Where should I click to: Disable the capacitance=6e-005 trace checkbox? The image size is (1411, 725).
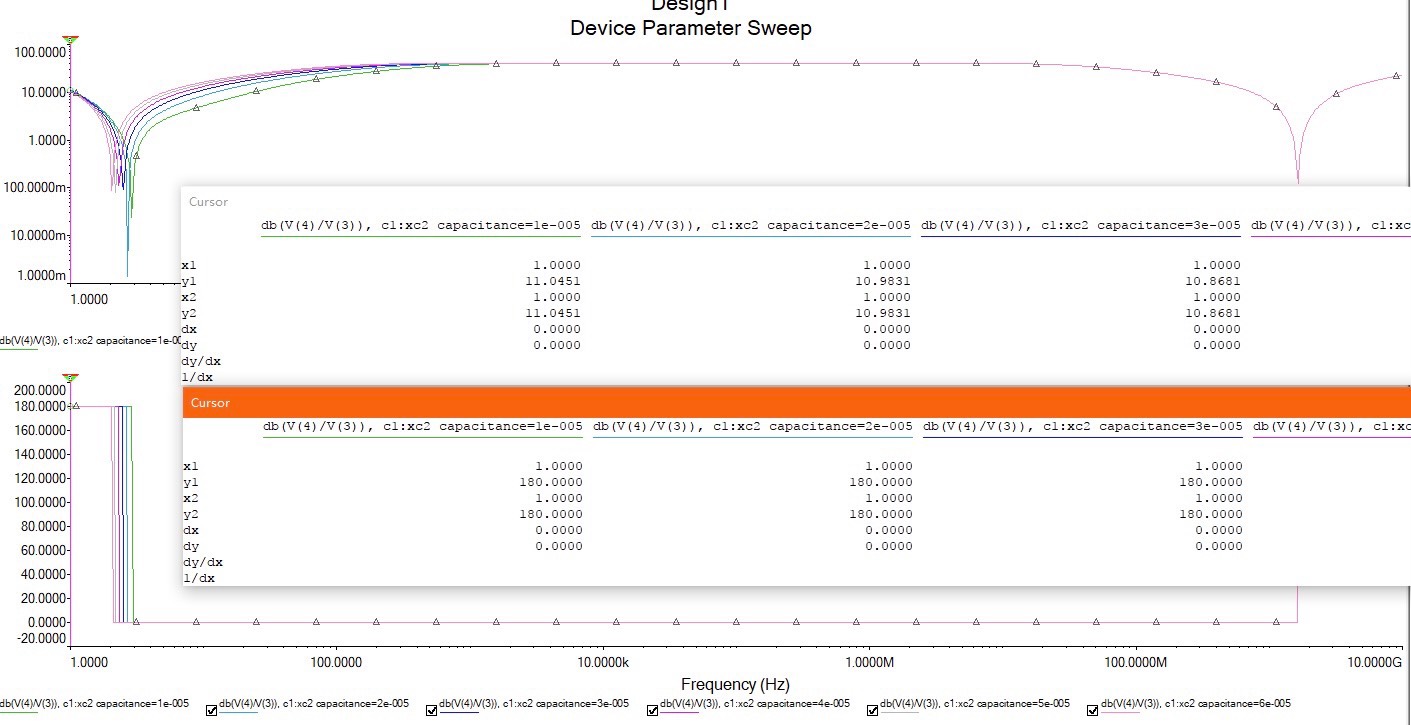pyautogui.click(x=1093, y=711)
